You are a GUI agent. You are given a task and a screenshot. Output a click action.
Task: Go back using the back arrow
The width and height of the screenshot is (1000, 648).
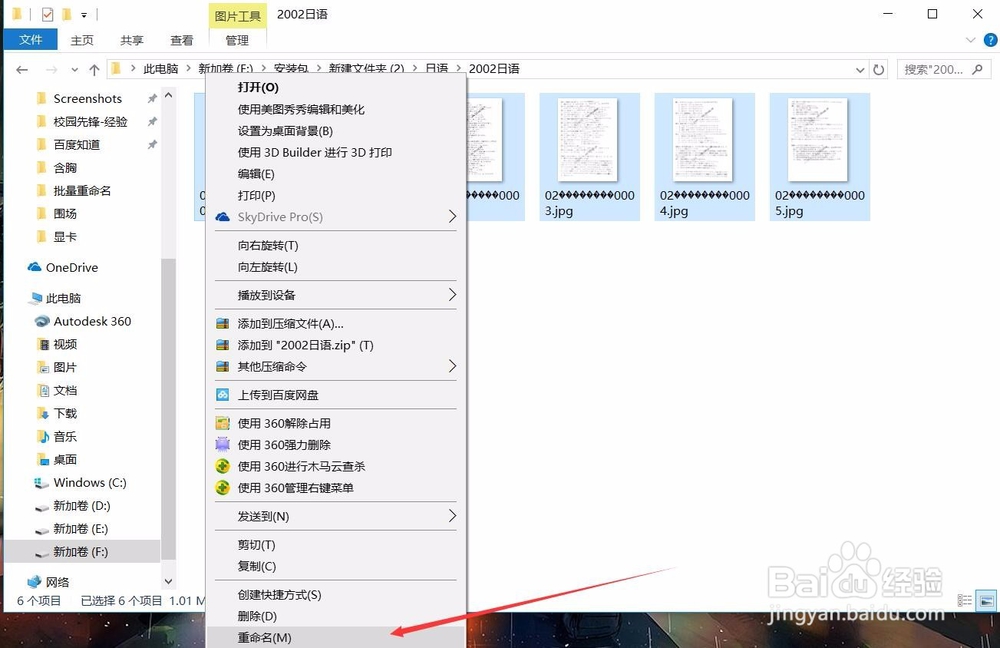point(21,68)
